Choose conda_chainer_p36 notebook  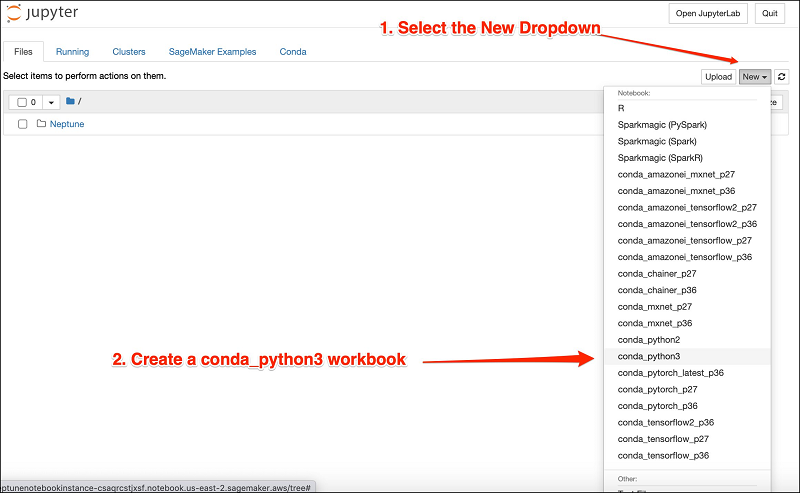click(x=687, y=290)
